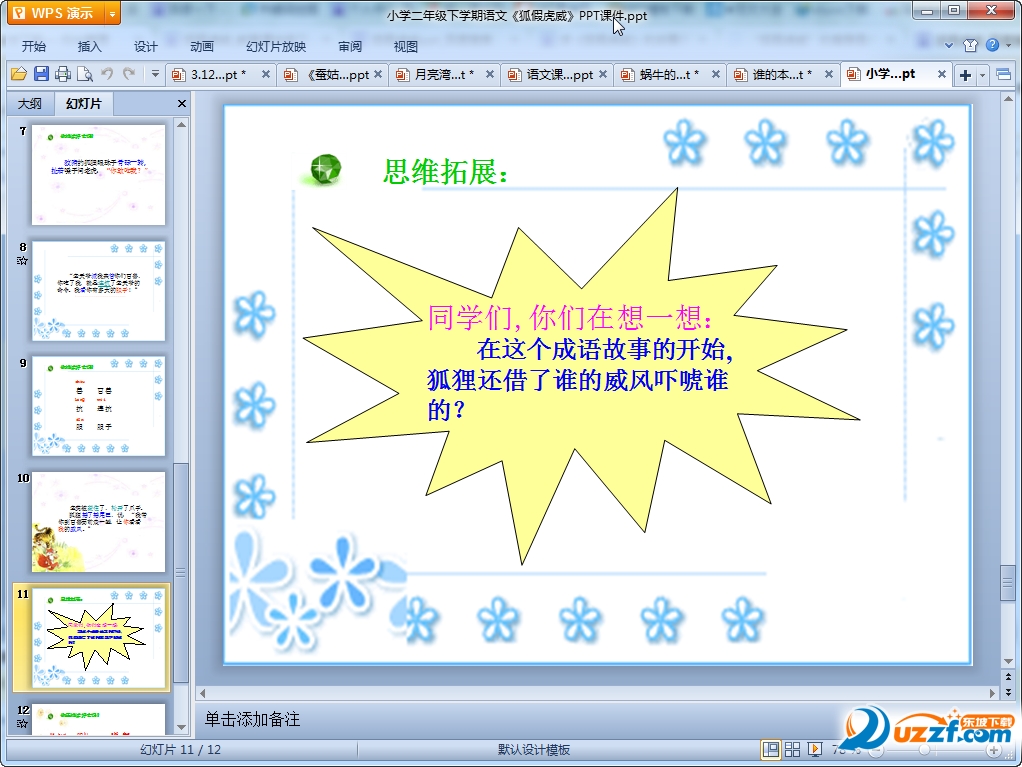The image size is (1022, 767).
Task: Open the 审阅 ribbon tab
Action: (350, 46)
